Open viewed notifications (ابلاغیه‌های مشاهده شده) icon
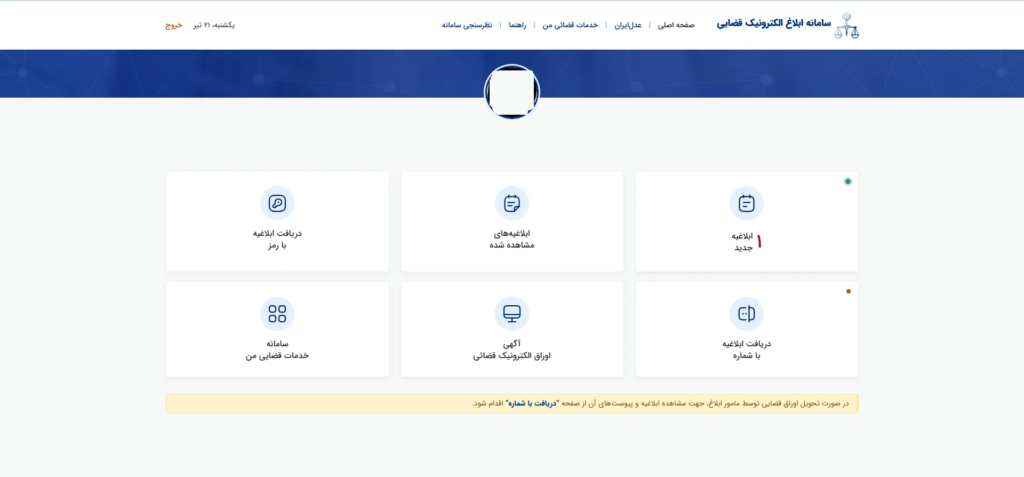This screenshot has width=1024, height=477. coord(512,203)
